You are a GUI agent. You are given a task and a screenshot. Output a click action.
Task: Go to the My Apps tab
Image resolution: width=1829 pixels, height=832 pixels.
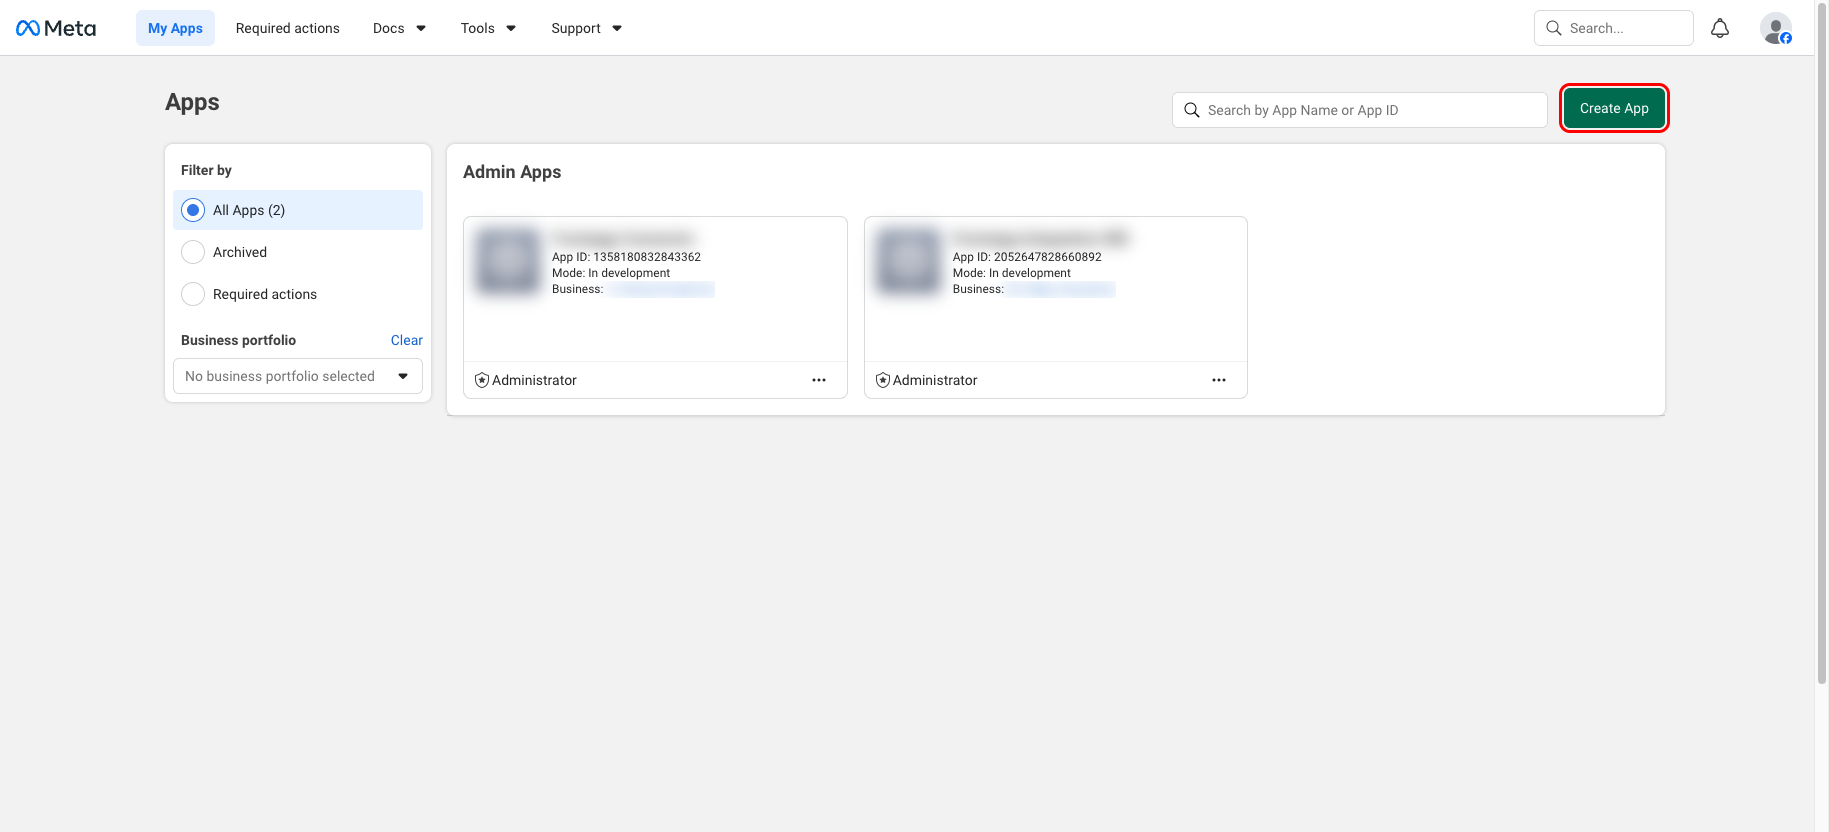pos(175,28)
